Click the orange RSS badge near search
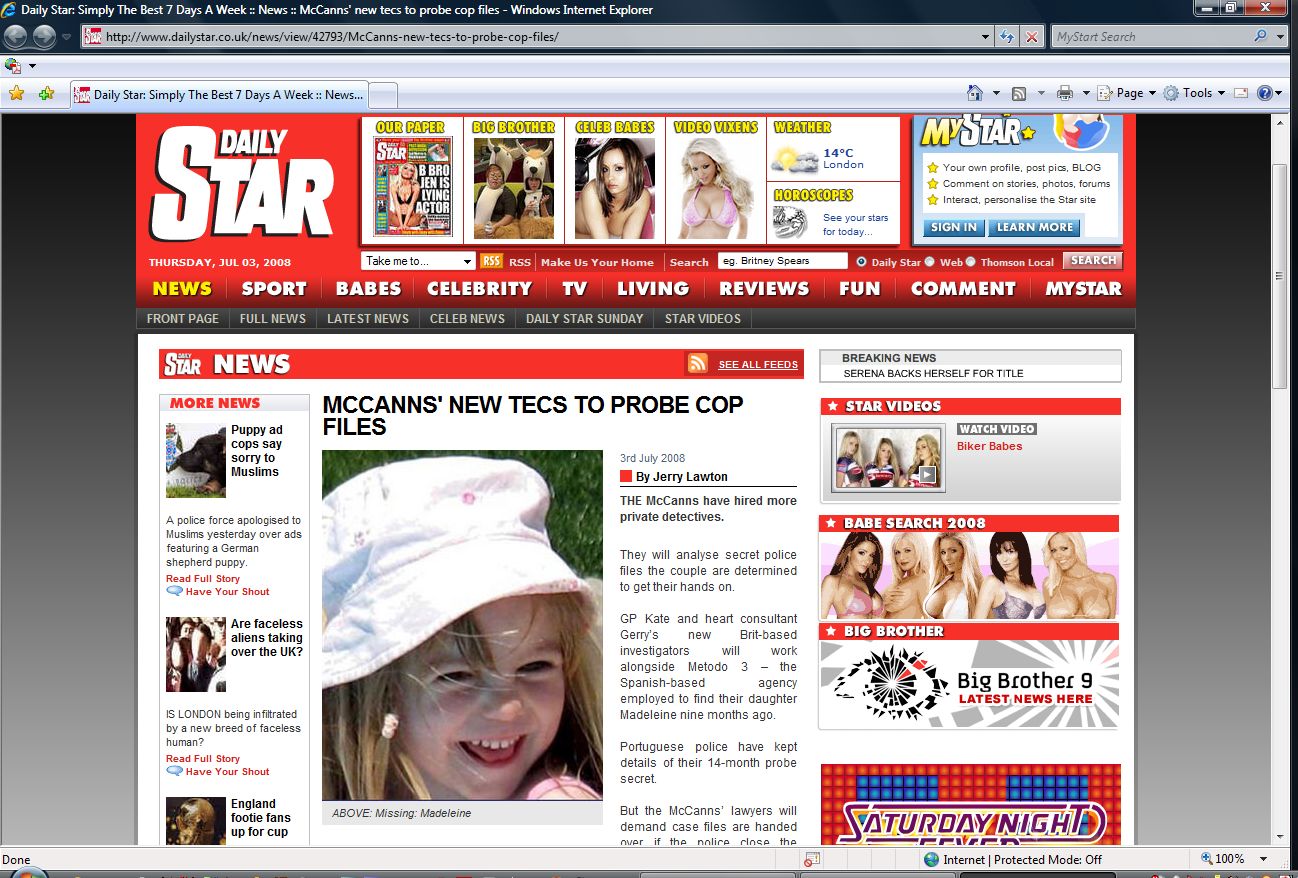This screenshot has width=1298, height=878. coord(491,261)
